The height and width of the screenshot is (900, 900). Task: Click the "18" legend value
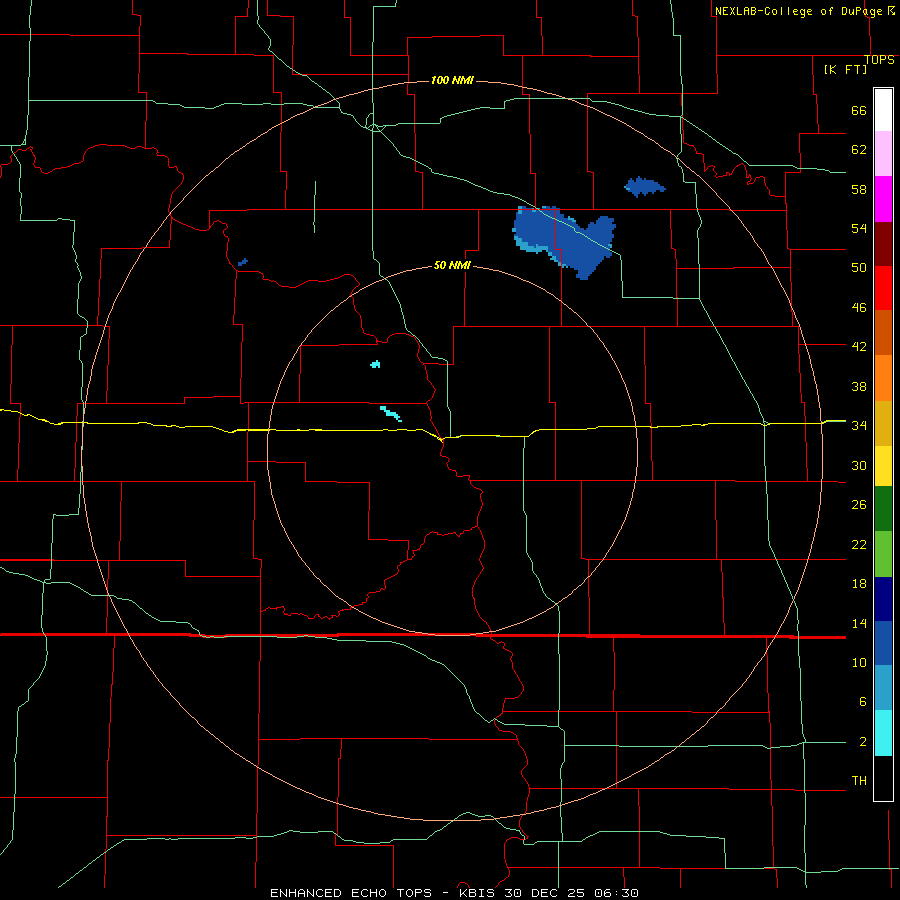[x=859, y=584]
